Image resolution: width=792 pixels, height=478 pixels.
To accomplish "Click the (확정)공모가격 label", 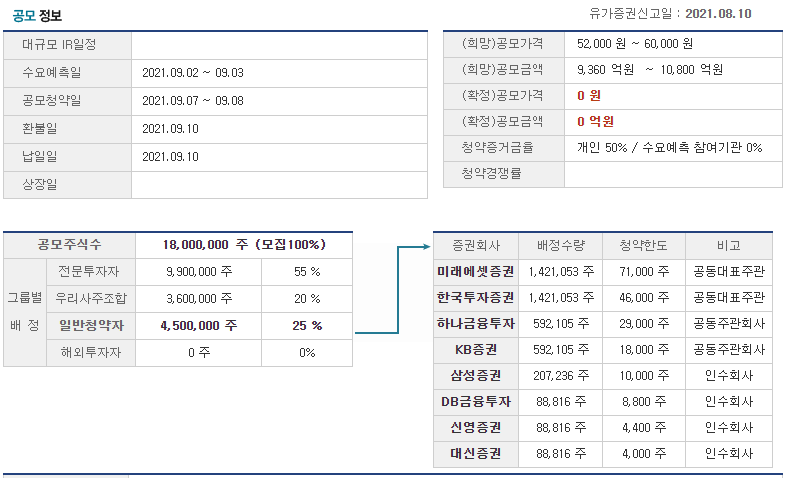I will [x=503, y=95].
